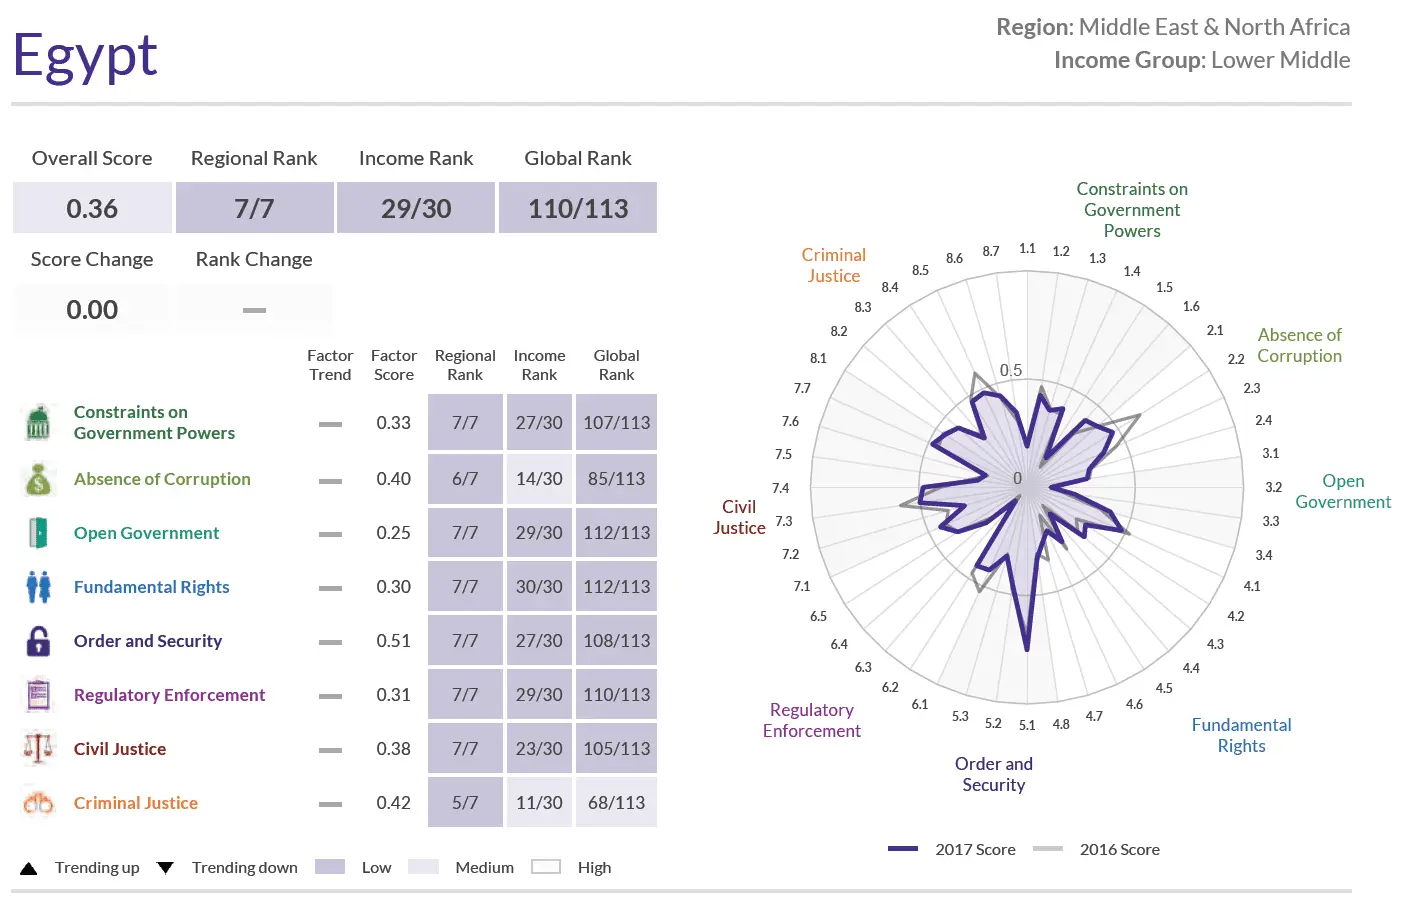Viewport: 1413px width, 899px height.
Task: Click the Civil Justice scales icon
Action: point(38,748)
